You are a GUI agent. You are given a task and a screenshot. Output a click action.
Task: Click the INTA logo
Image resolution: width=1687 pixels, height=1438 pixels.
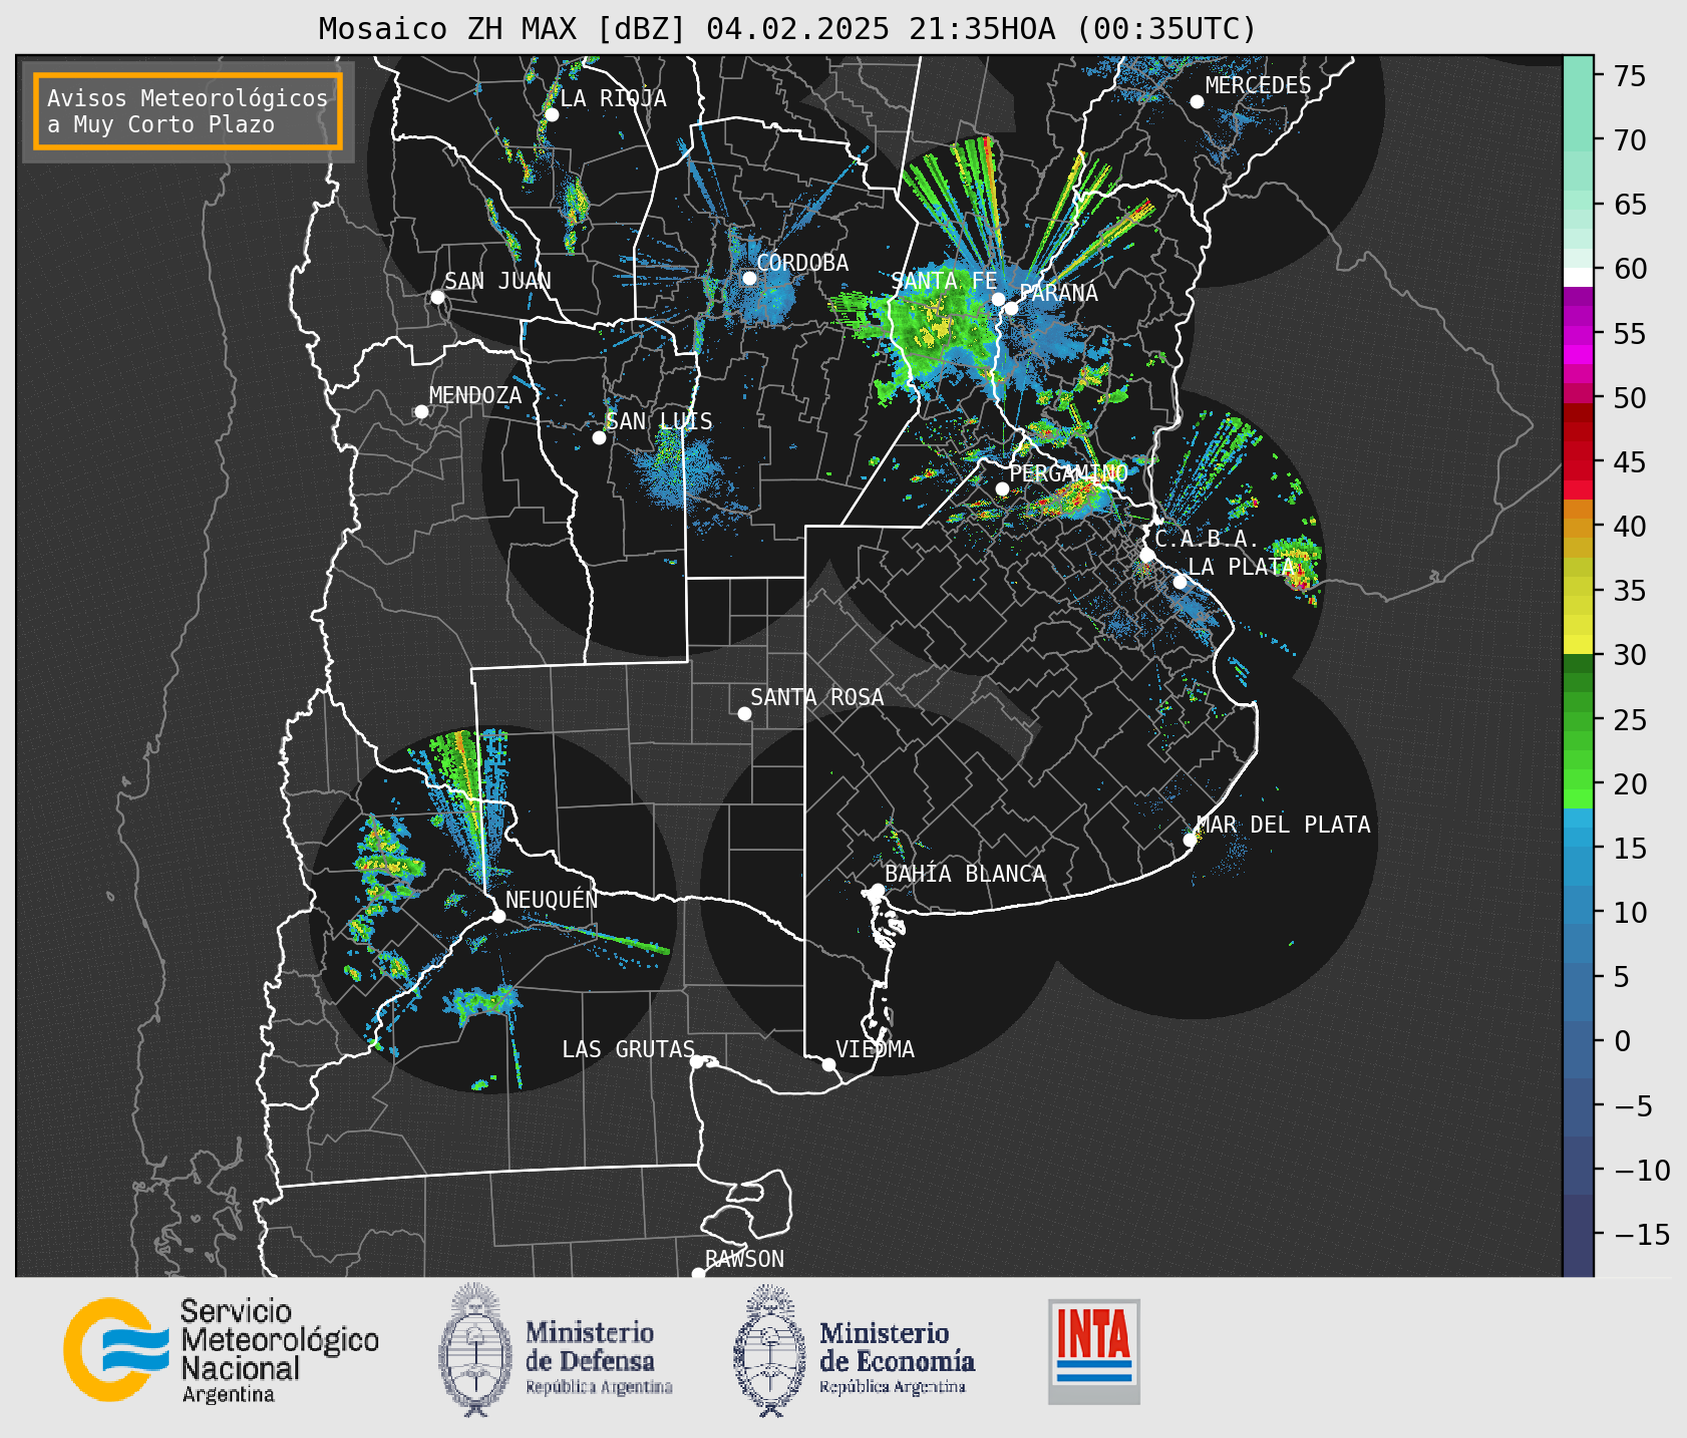(1094, 1351)
